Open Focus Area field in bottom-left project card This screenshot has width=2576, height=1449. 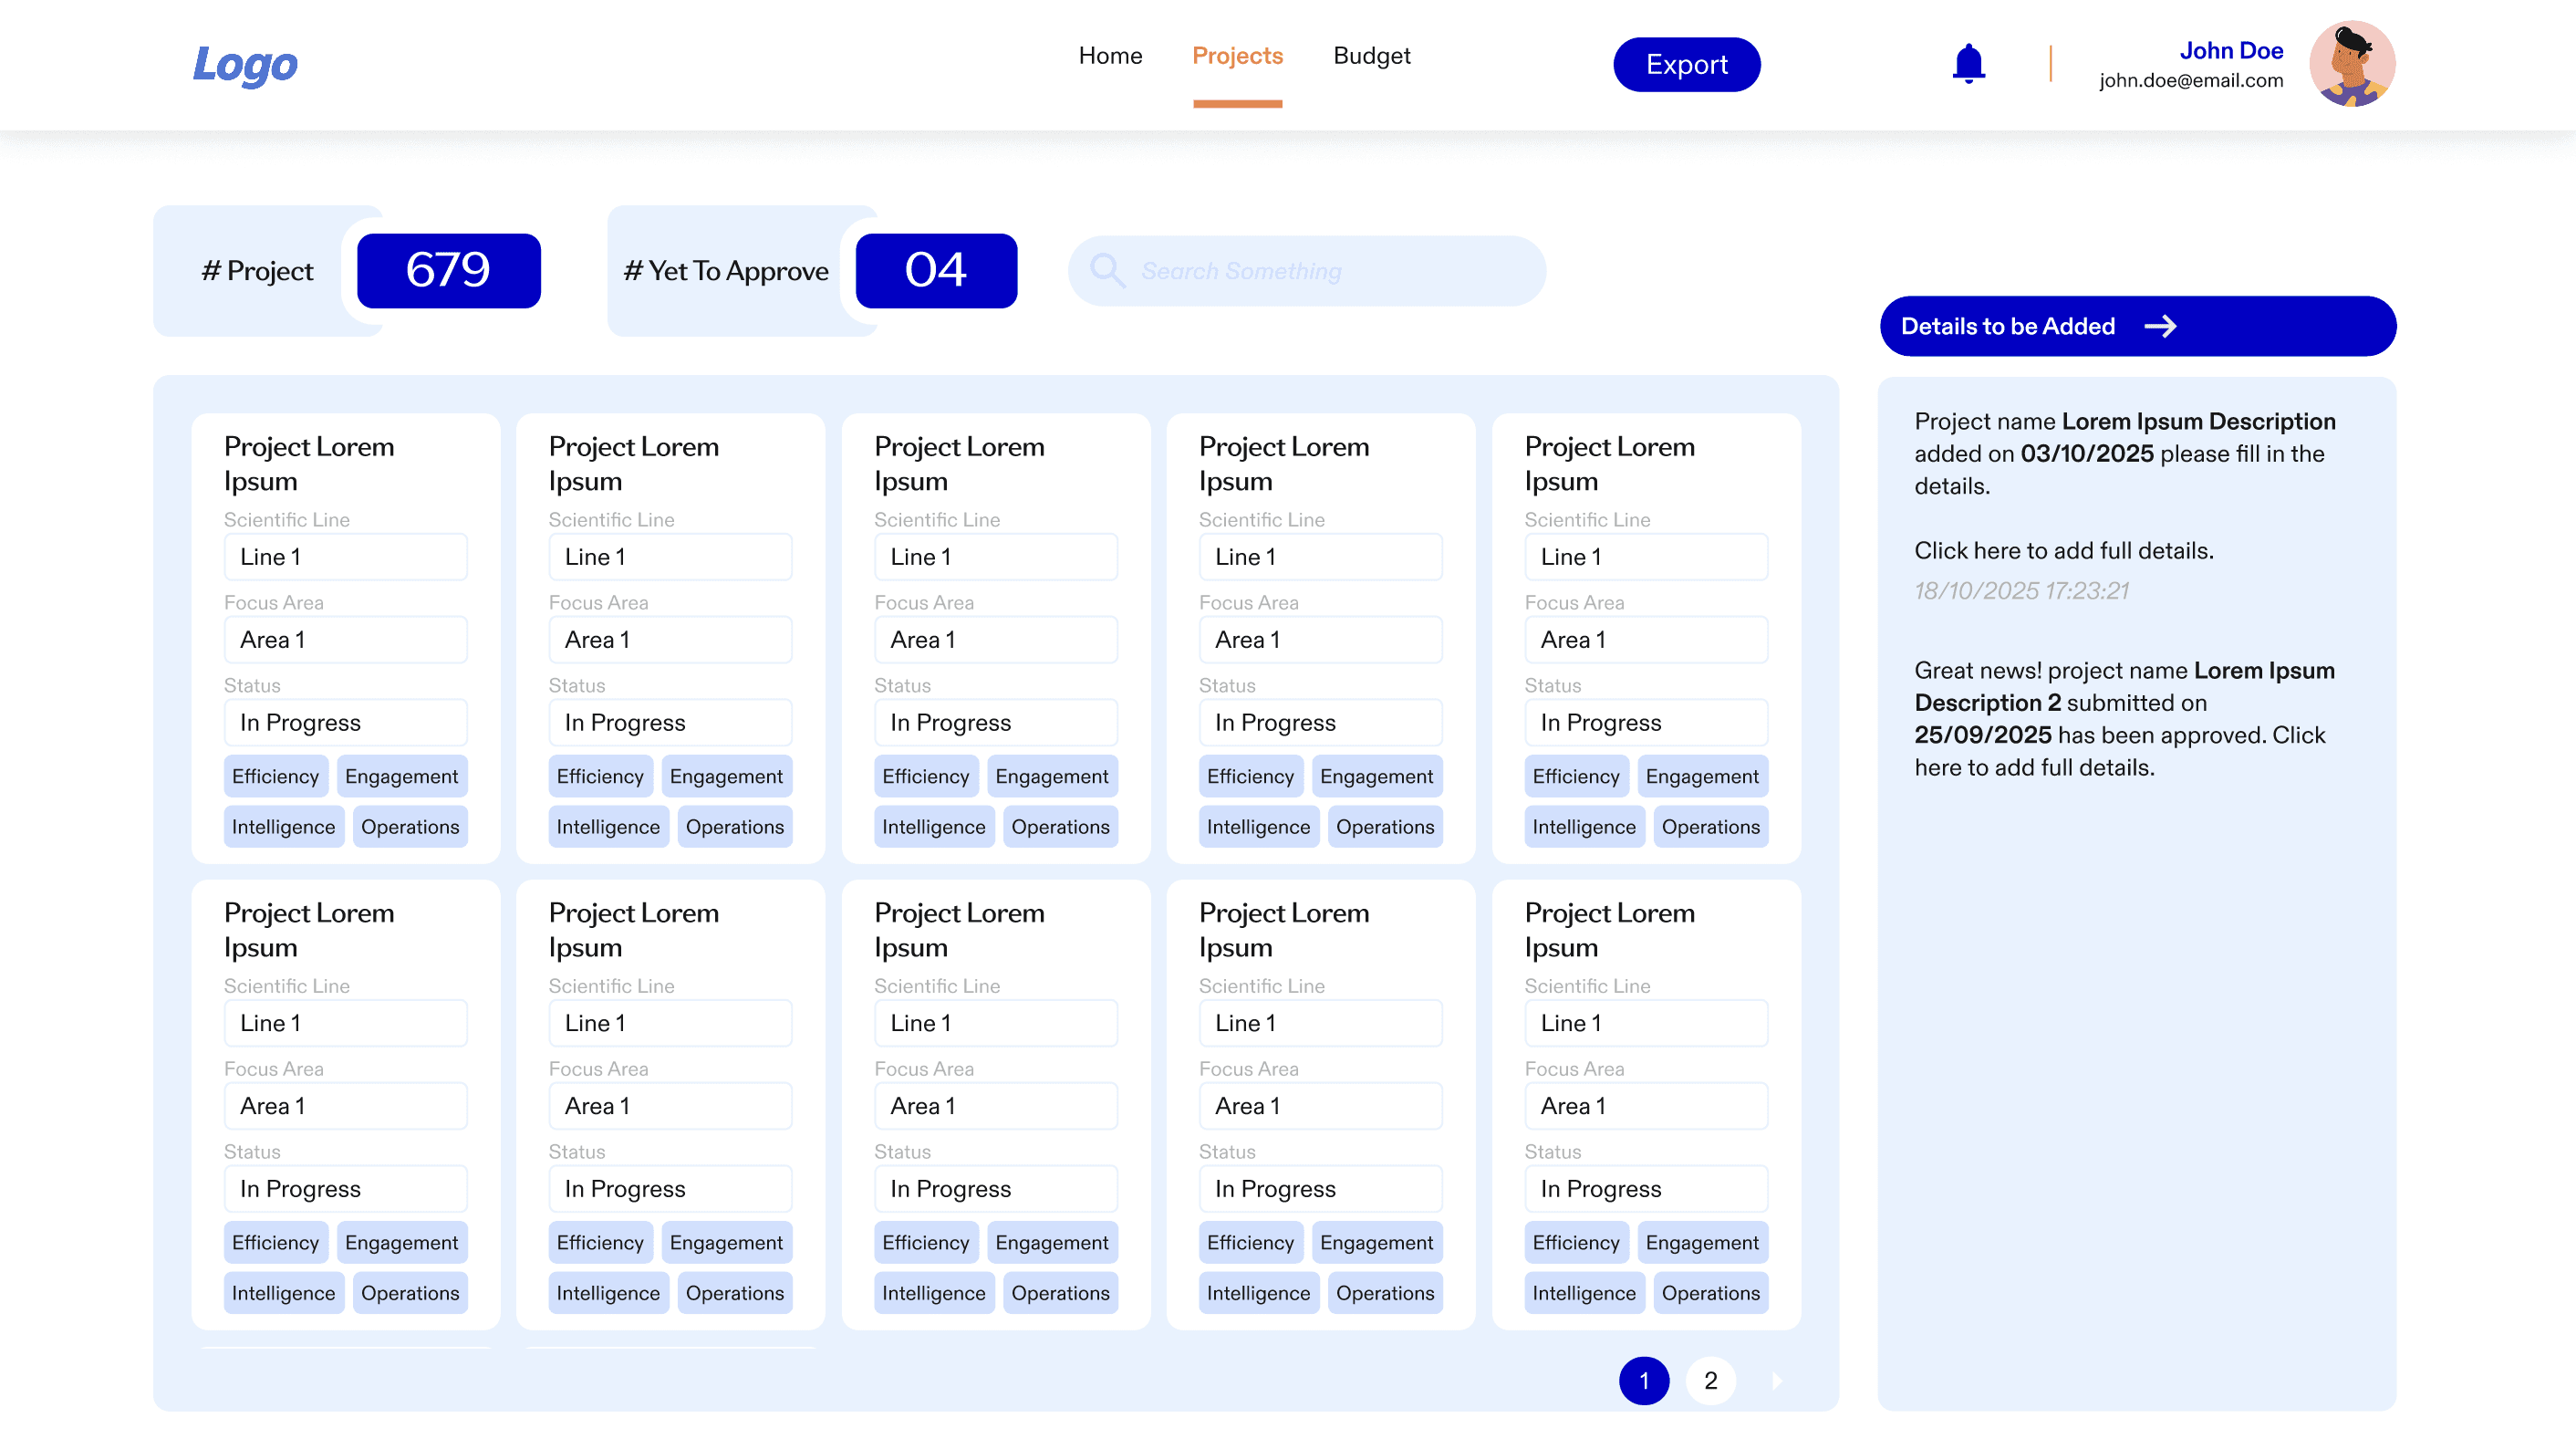point(345,1106)
